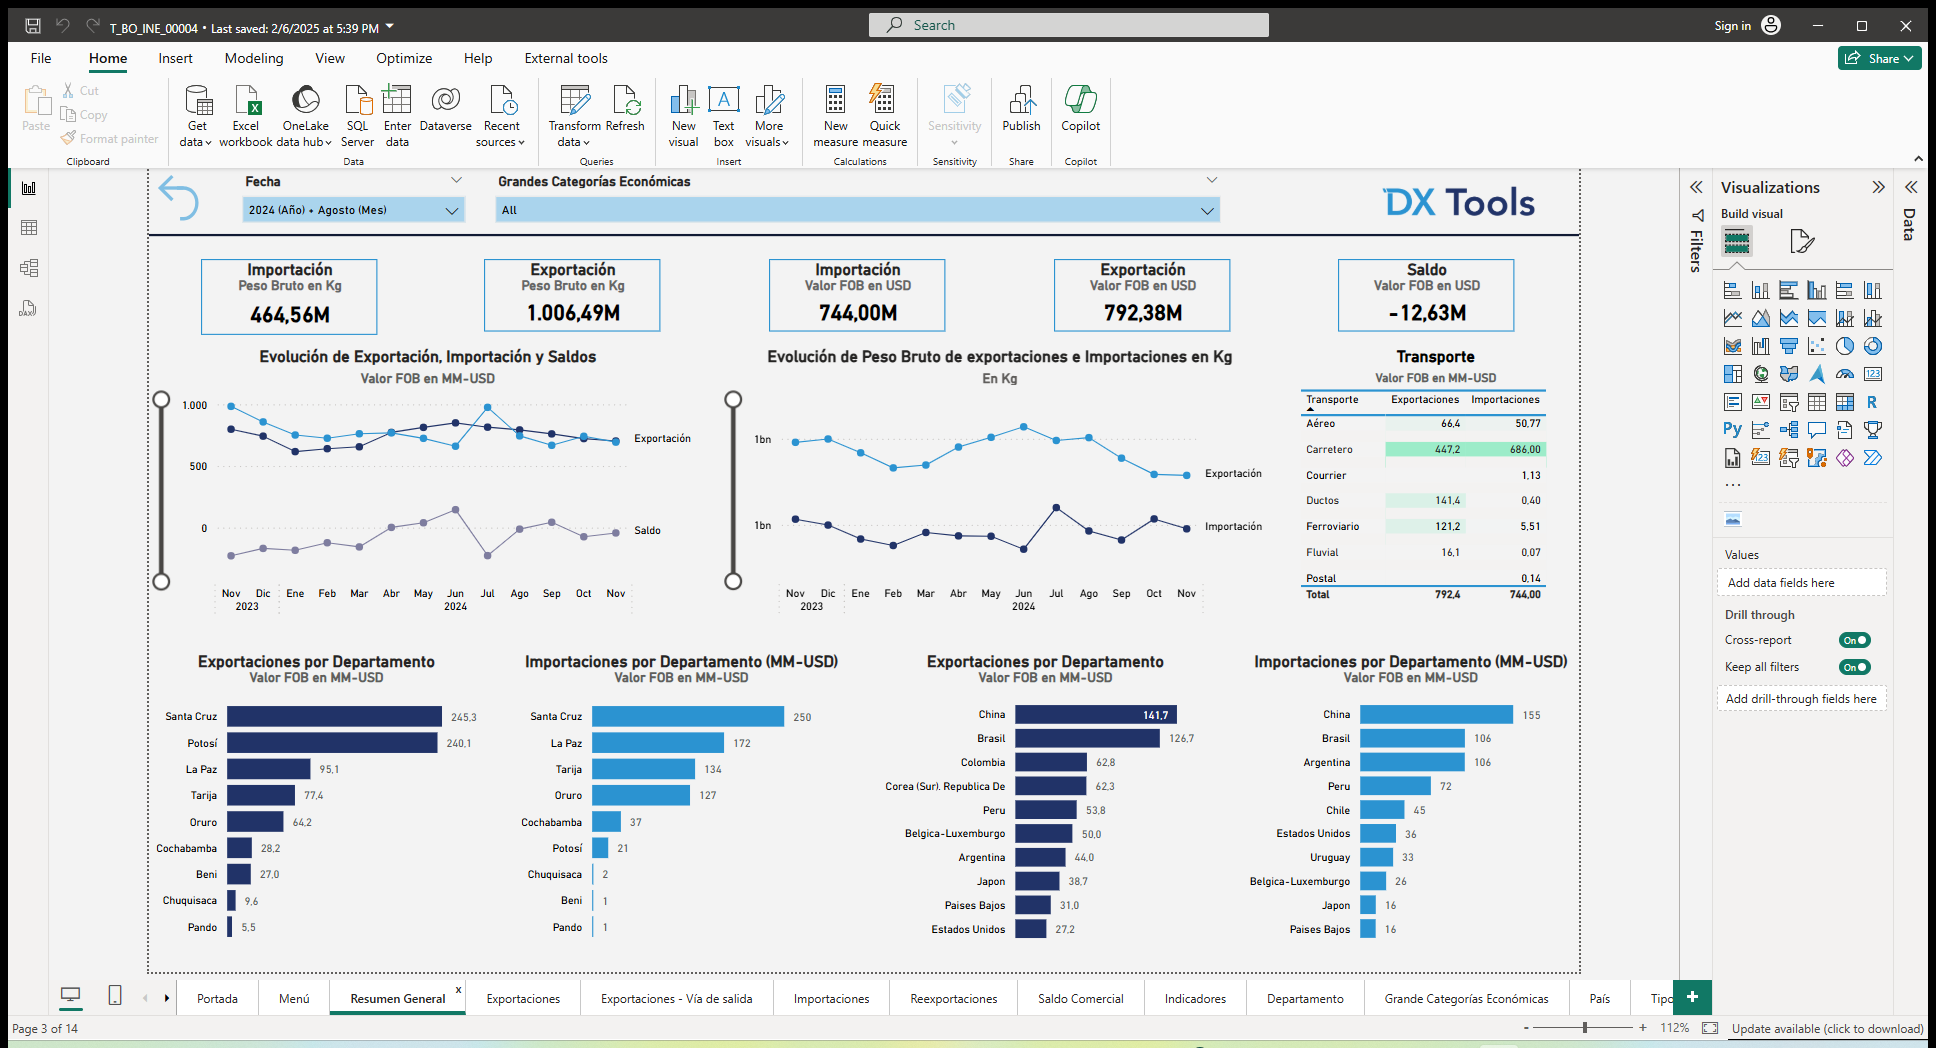1936x1048 pixels.
Task: Select the pie chart visualization icon
Action: (x=1843, y=346)
